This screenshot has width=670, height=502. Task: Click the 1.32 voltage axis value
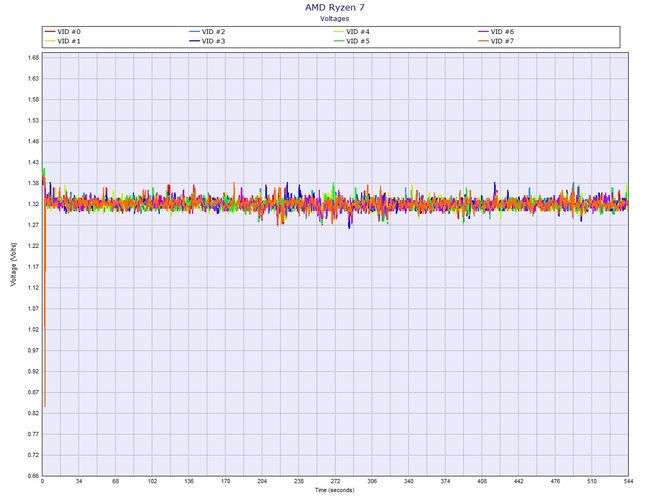pyautogui.click(x=34, y=204)
